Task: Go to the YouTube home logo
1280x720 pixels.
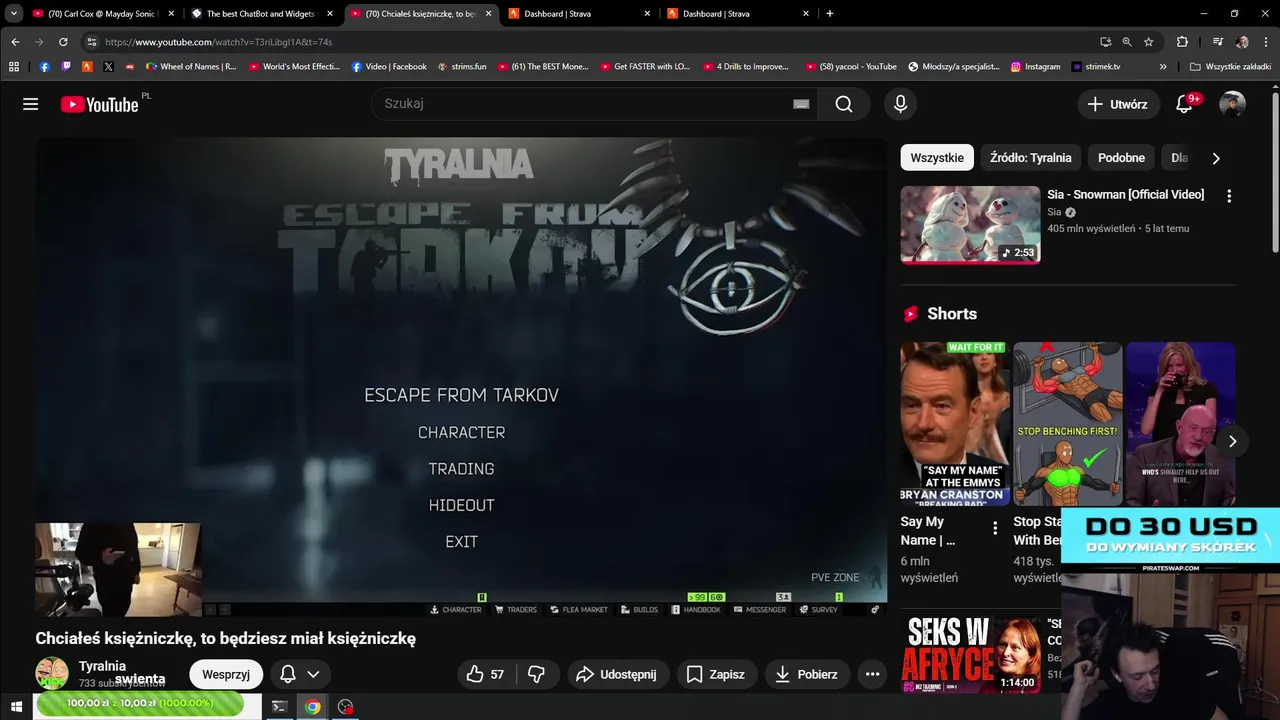Action: coord(99,105)
